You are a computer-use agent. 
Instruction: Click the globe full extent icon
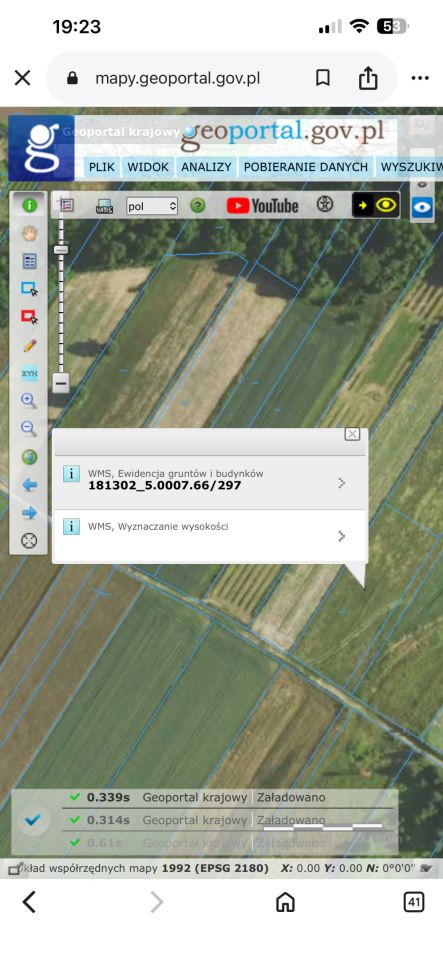click(29, 457)
